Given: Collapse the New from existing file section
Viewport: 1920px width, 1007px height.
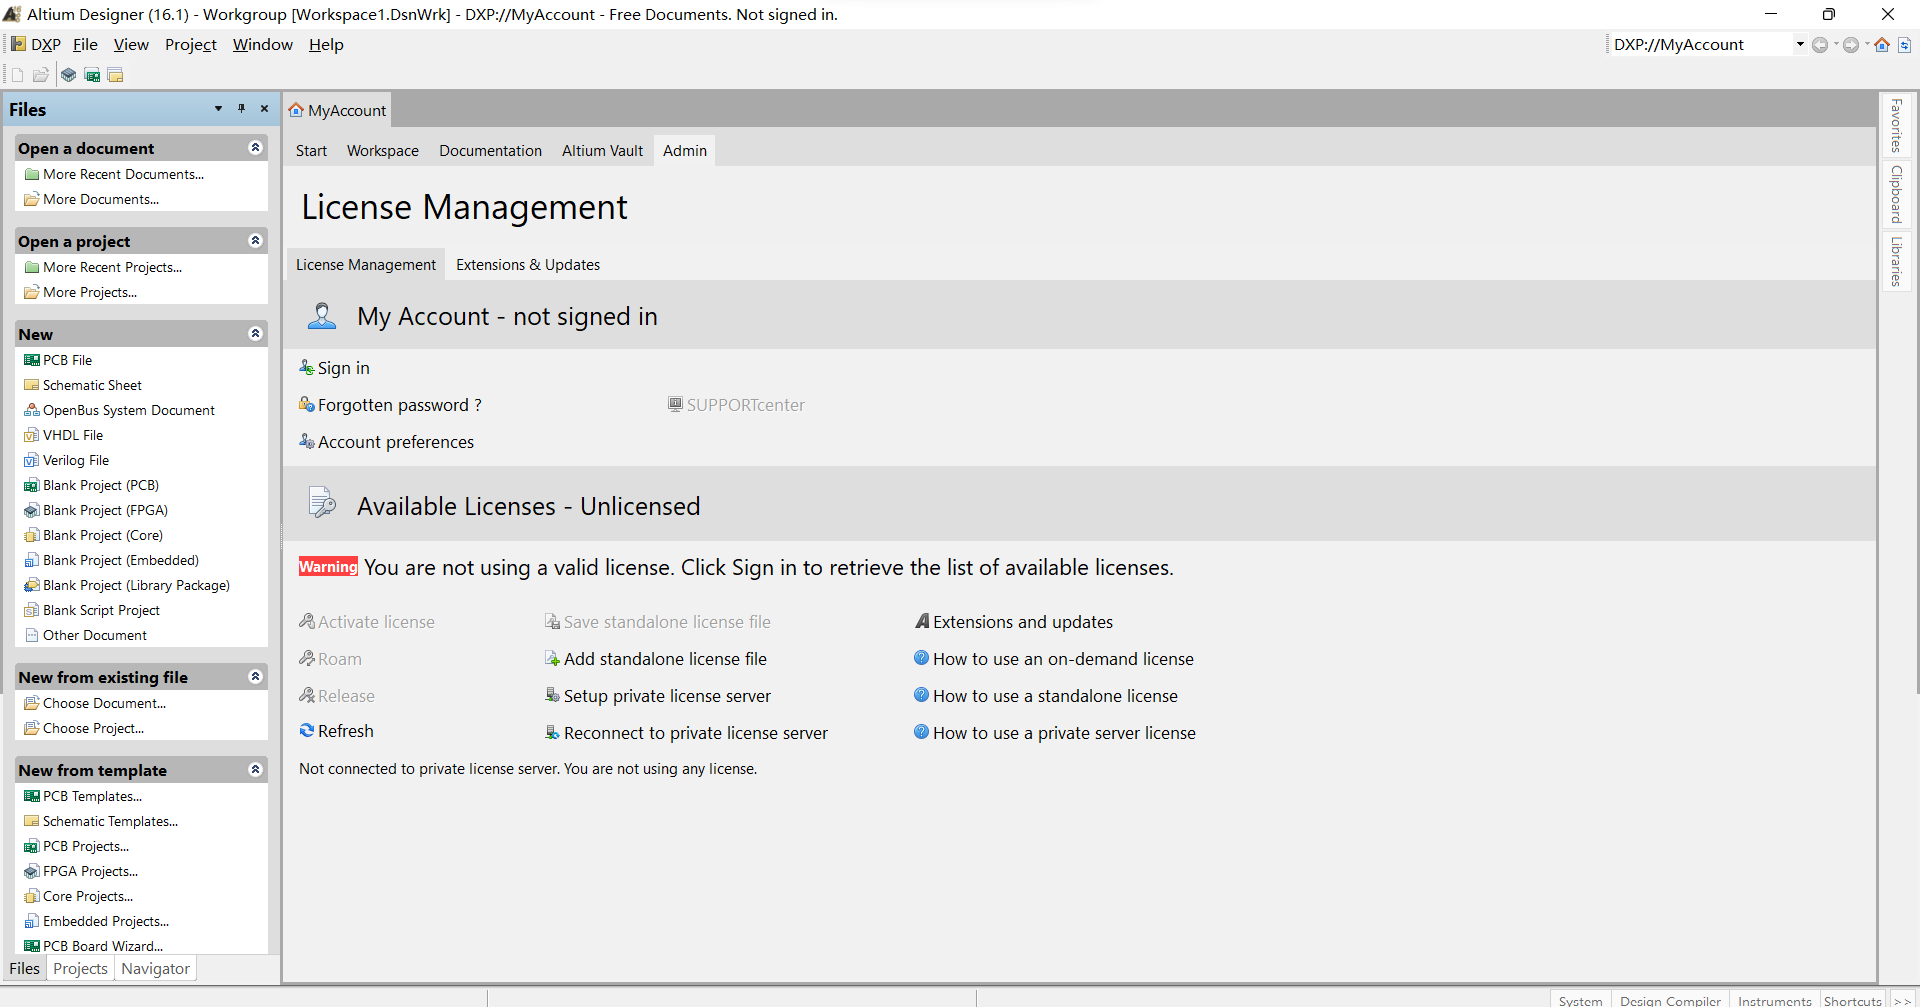Looking at the screenshot, I should pos(255,677).
